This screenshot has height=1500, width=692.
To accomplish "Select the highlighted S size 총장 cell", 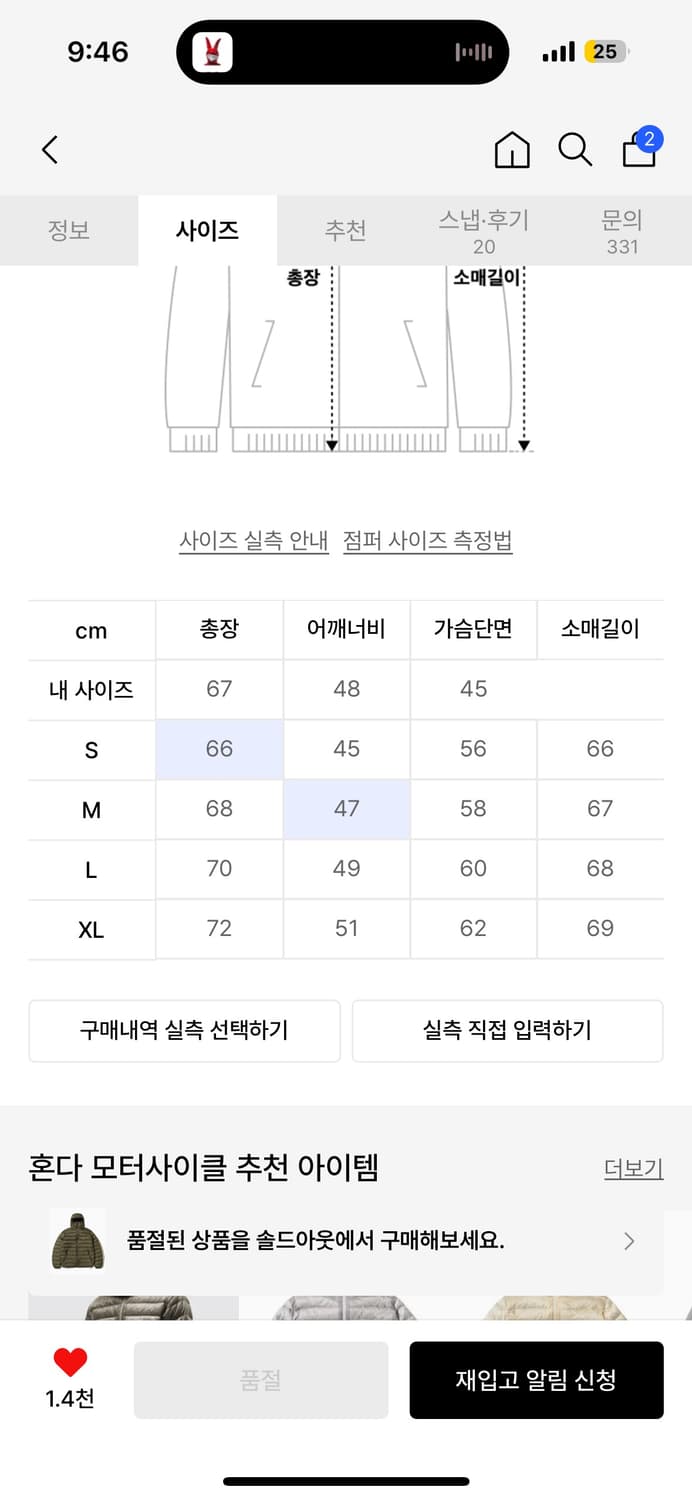I will click(218, 748).
